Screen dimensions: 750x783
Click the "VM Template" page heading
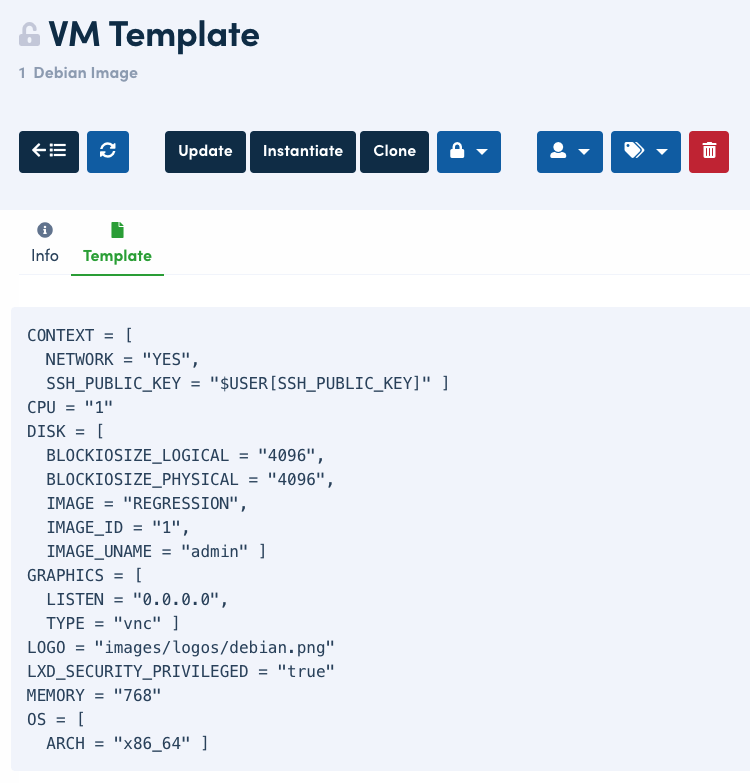154,35
